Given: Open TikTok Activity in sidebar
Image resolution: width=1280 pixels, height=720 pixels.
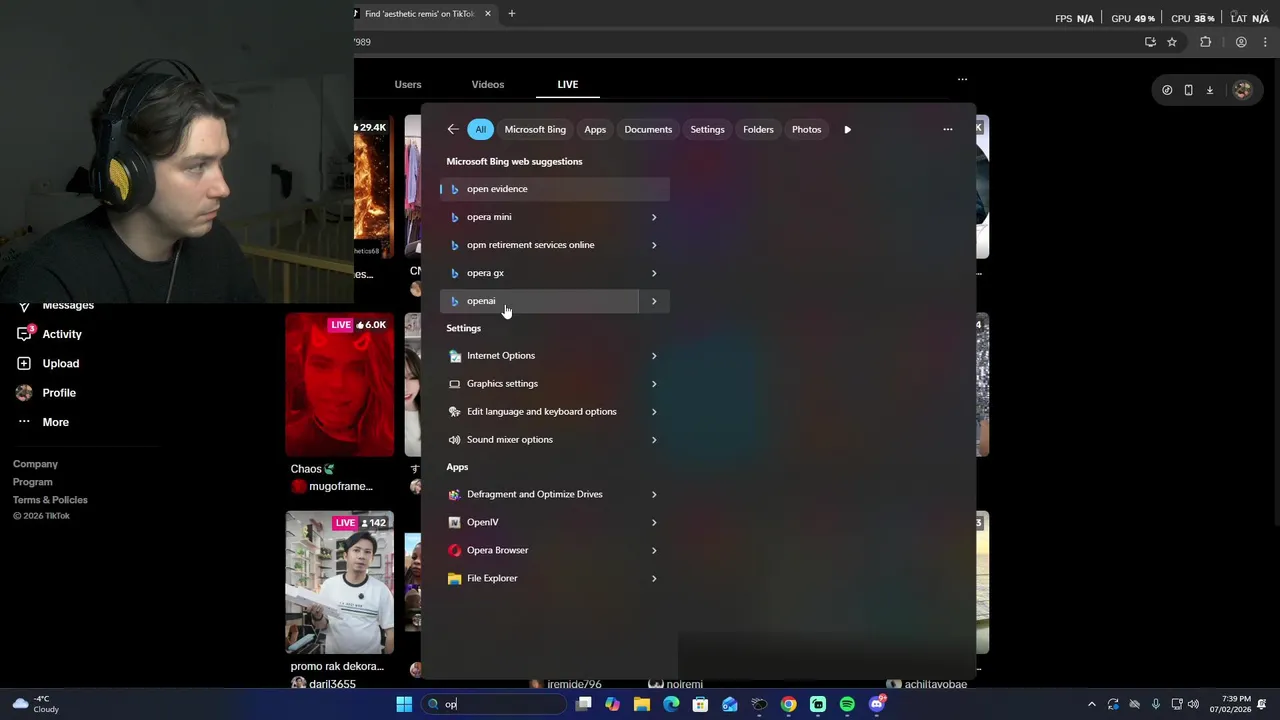Looking at the screenshot, I should [x=49, y=334].
